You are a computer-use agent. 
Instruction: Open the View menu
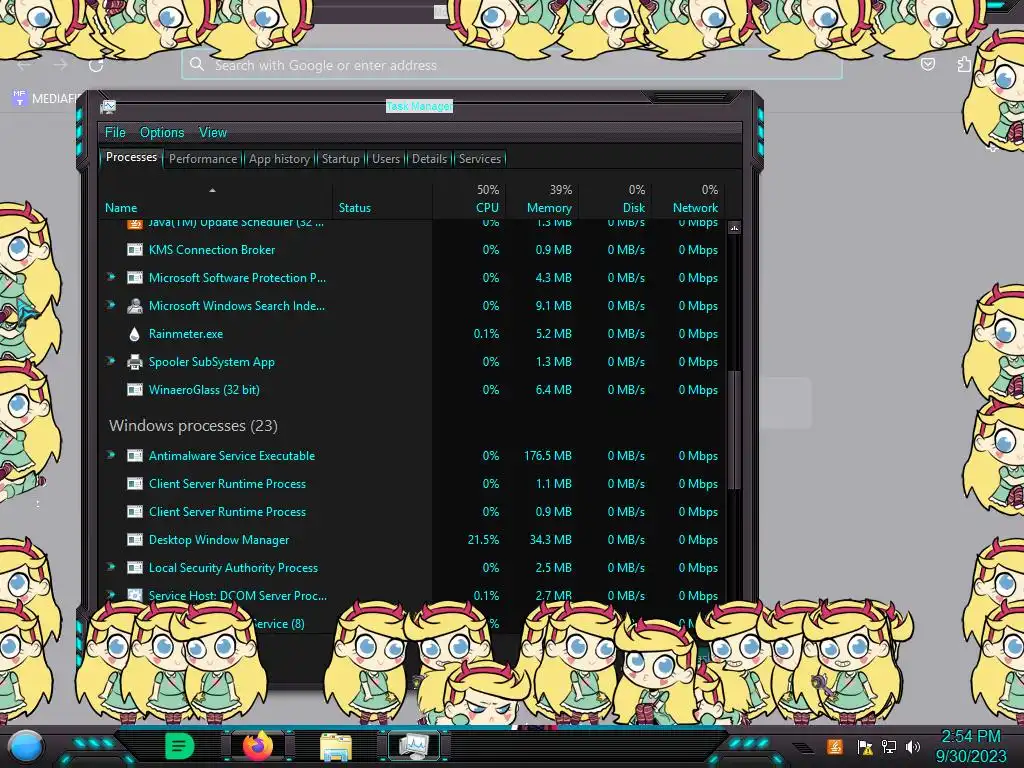pyautogui.click(x=213, y=133)
